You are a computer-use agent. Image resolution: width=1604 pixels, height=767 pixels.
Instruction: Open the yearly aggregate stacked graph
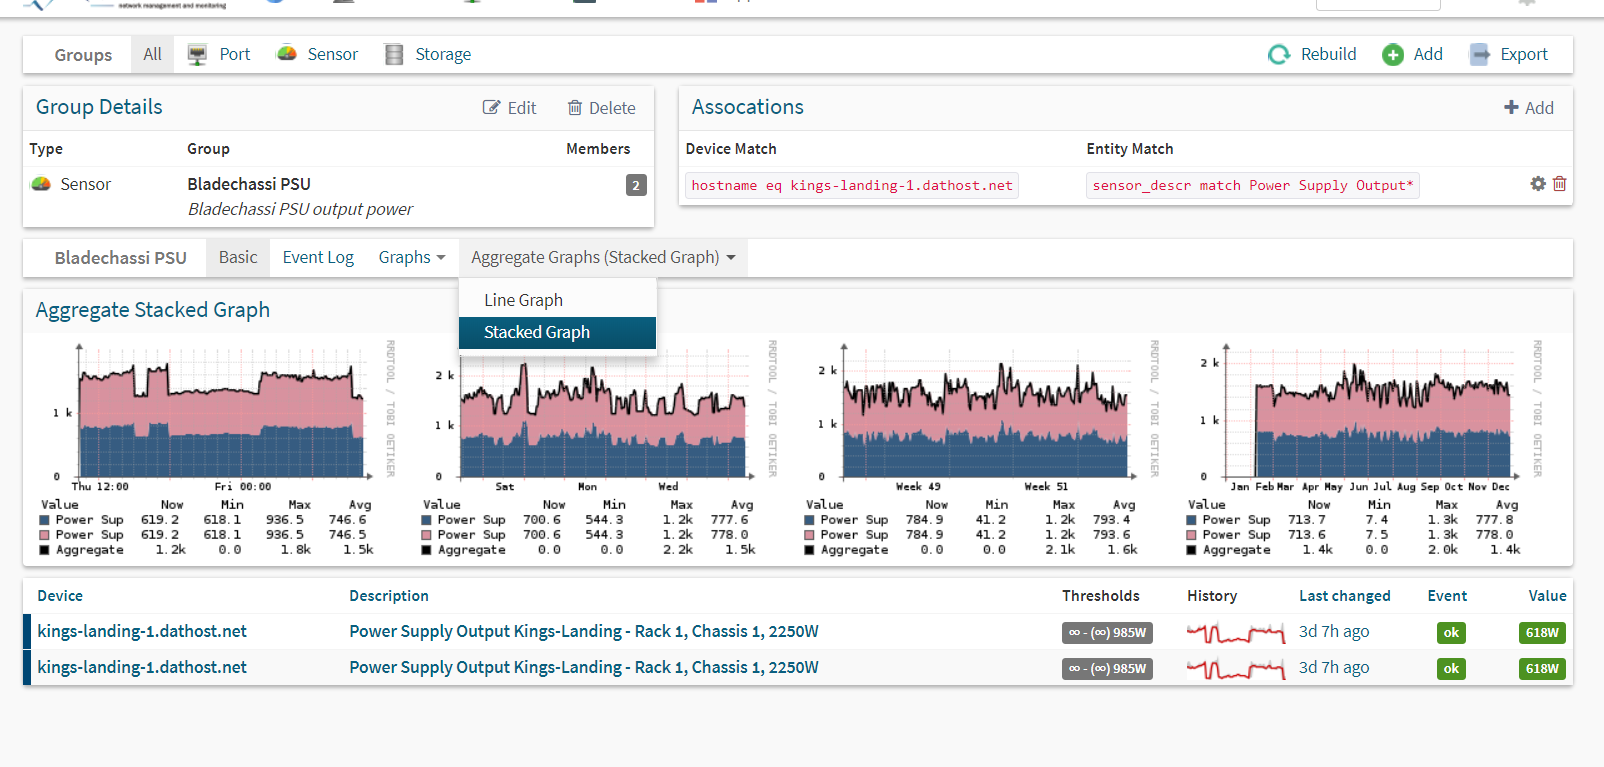point(1364,448)
